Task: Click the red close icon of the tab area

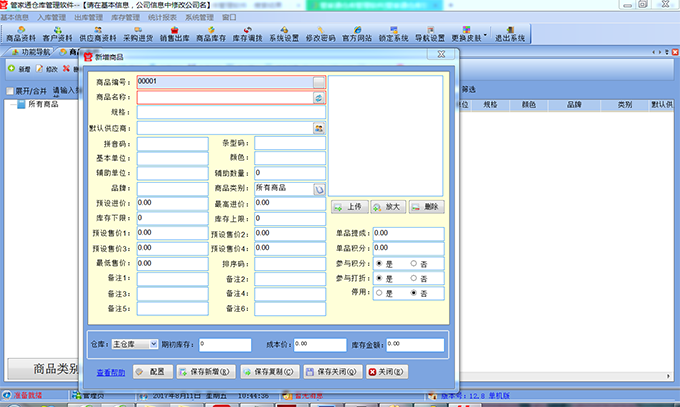Action: pos(675,52)
